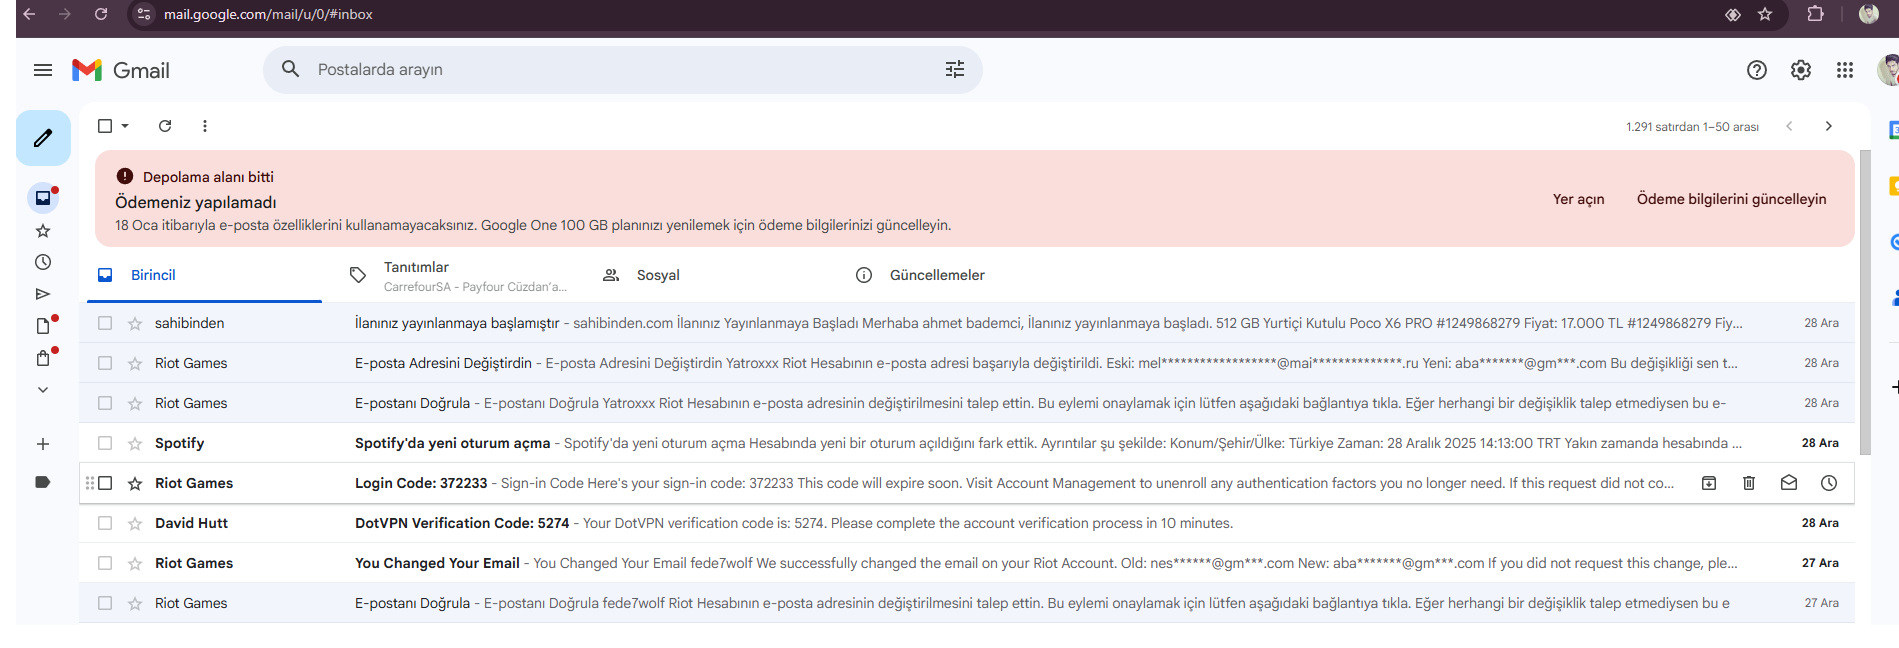Open the Google apps grid
The width and height of the screenshot is (1899, 648).
pyautogui.click(x=1845, y=70)
